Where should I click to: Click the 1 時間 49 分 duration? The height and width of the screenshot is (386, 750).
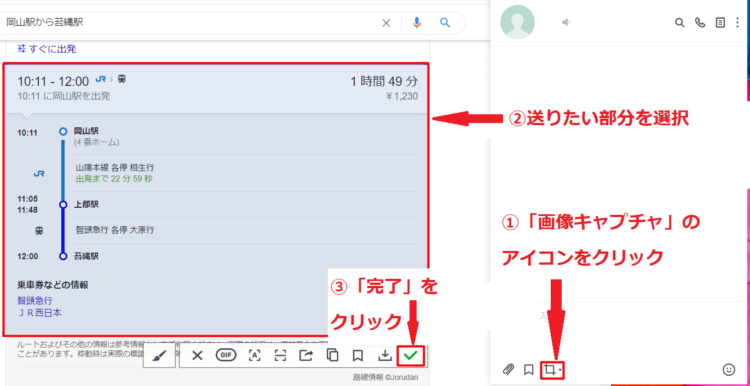click(384, 81)
